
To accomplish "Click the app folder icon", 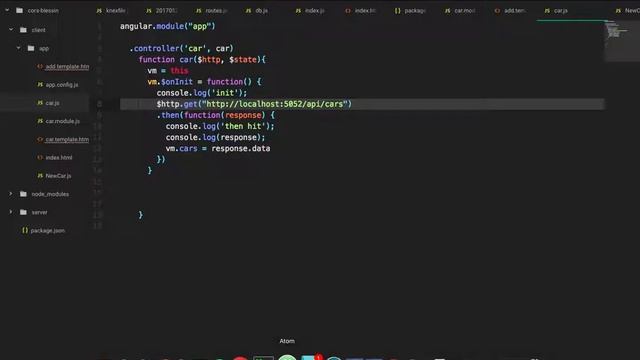I will [31, 48].
